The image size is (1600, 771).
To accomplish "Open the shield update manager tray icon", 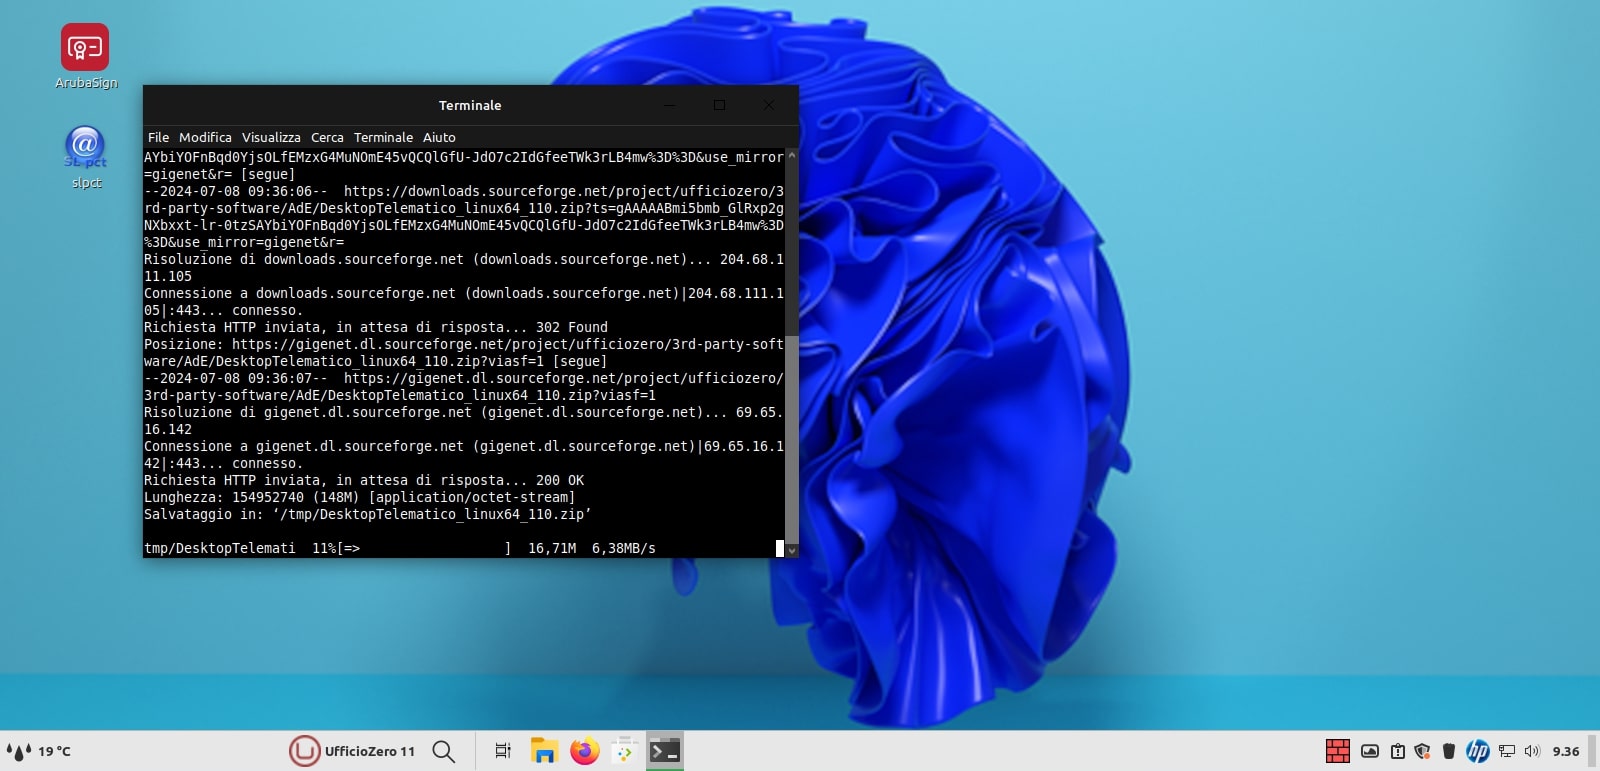I will 1422,751.
